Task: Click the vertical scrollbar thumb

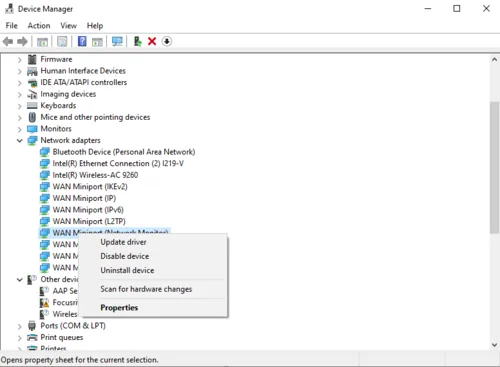Action: coord(494,168)
